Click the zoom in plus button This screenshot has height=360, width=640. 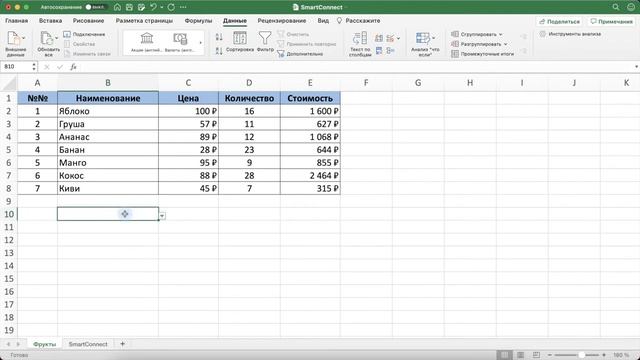[x=604, y=355]
